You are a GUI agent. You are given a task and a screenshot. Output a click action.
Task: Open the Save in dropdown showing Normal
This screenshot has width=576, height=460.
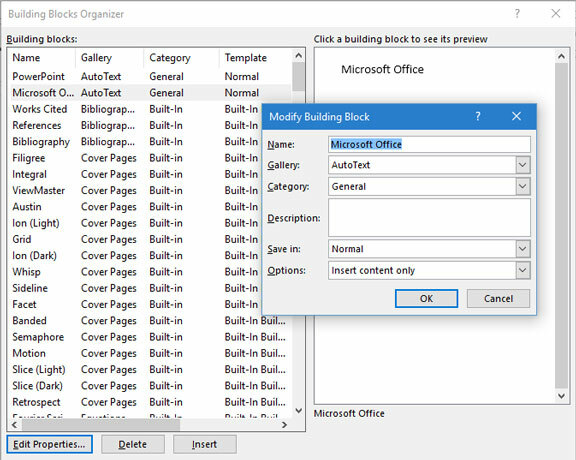pos(522,249)
